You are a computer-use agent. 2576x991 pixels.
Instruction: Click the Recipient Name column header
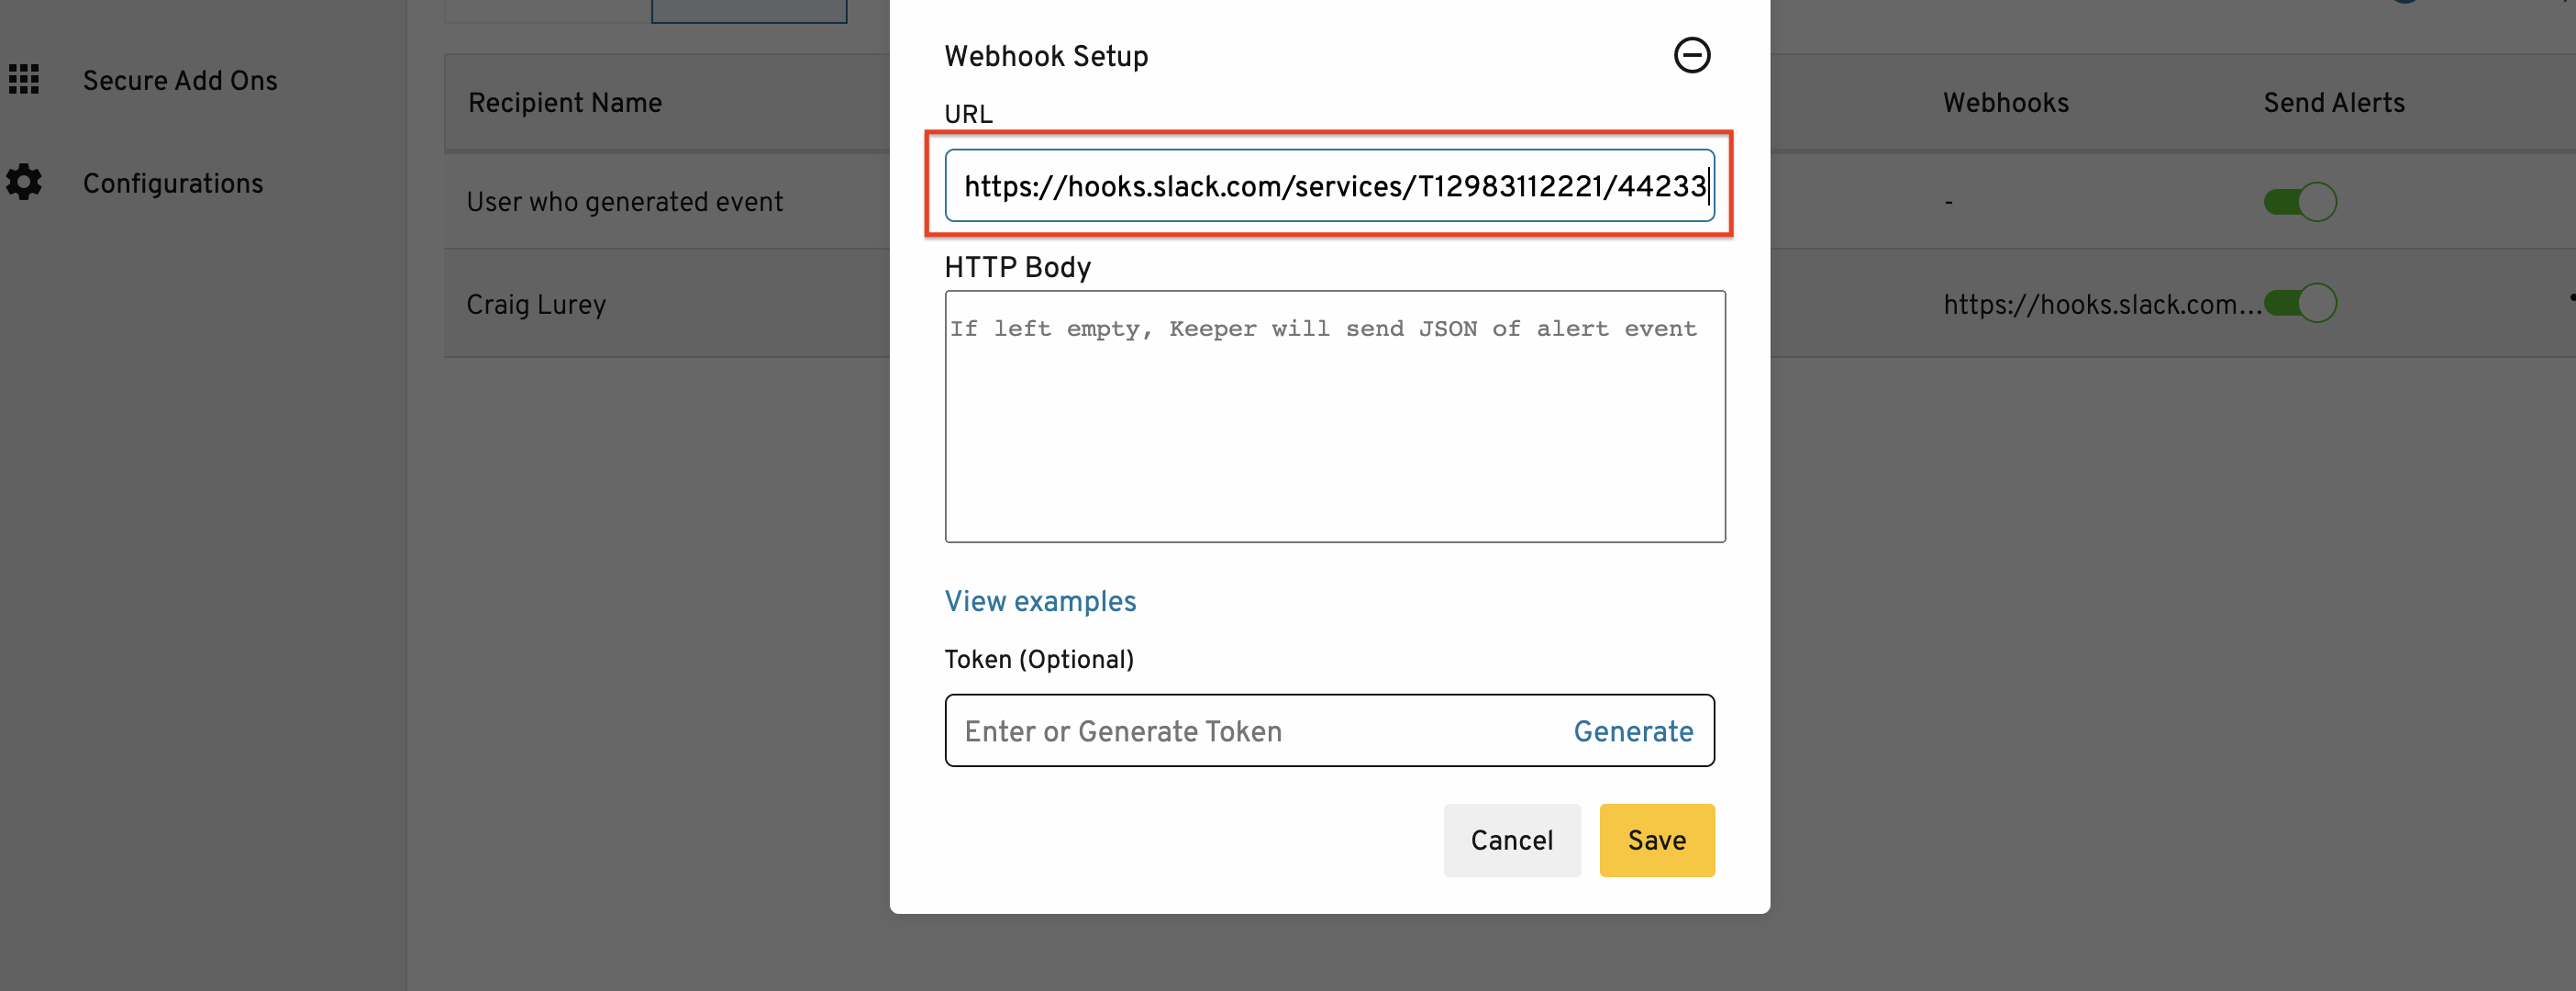[565, 103]
